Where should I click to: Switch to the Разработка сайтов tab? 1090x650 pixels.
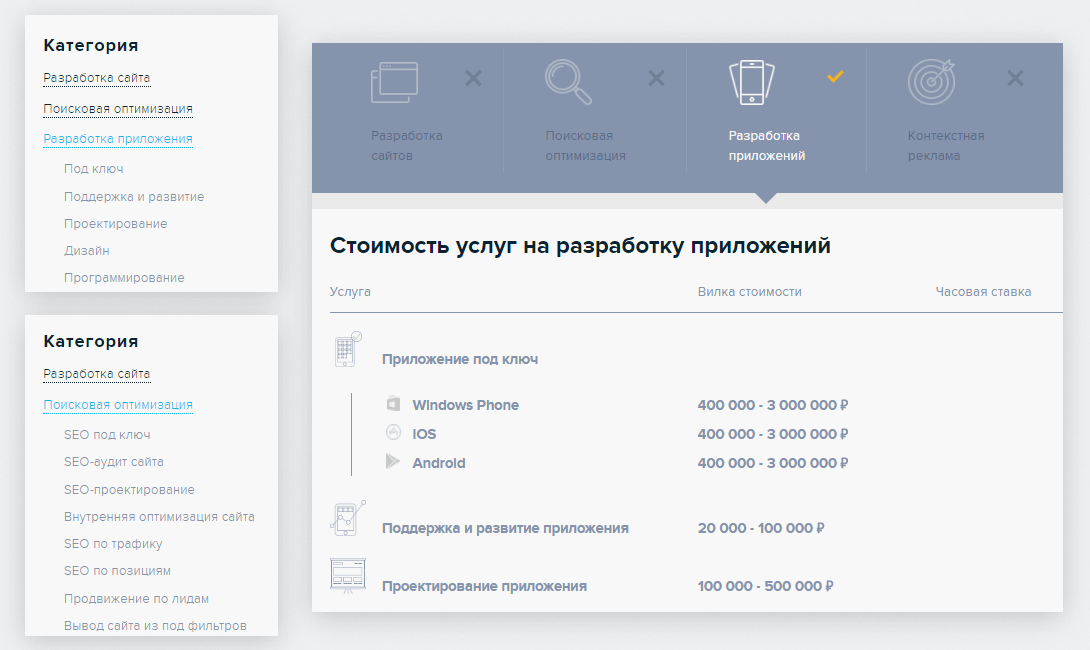pyautogui.click(x=407, y=145)
